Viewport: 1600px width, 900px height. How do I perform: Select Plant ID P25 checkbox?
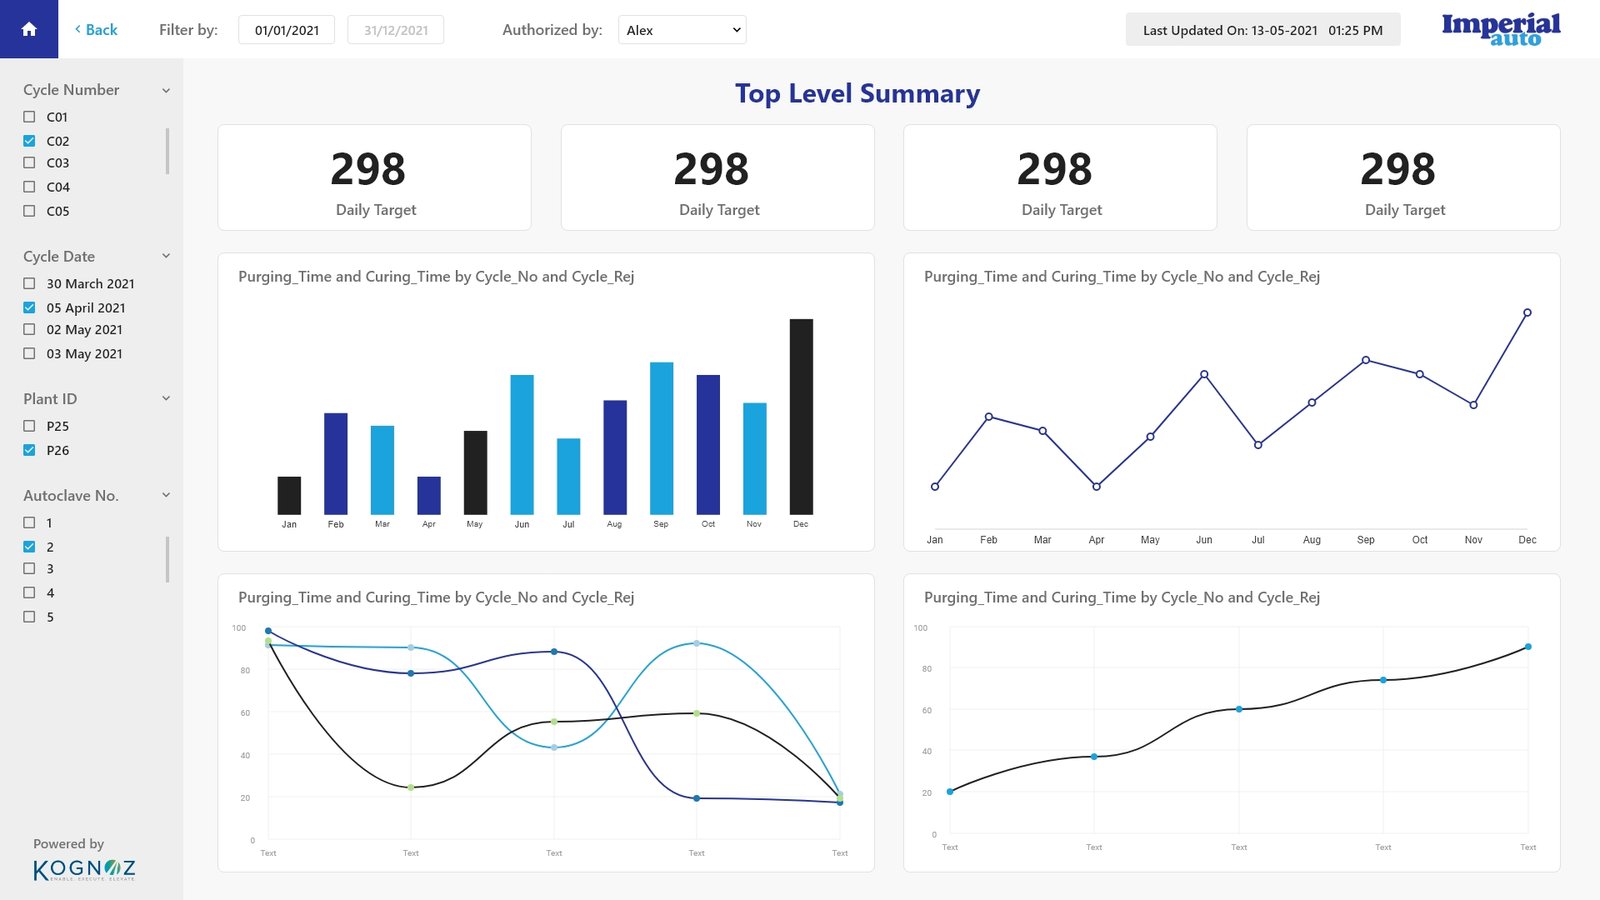tap(29, 426)
